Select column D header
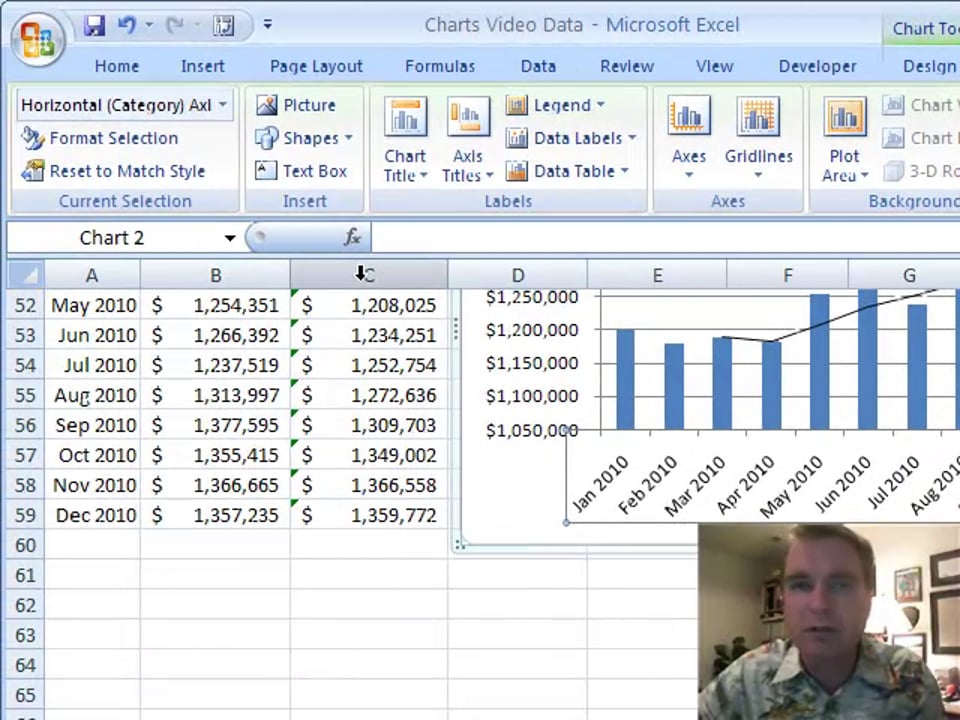This screenshot has height=720, width=960. click(518, 275)
